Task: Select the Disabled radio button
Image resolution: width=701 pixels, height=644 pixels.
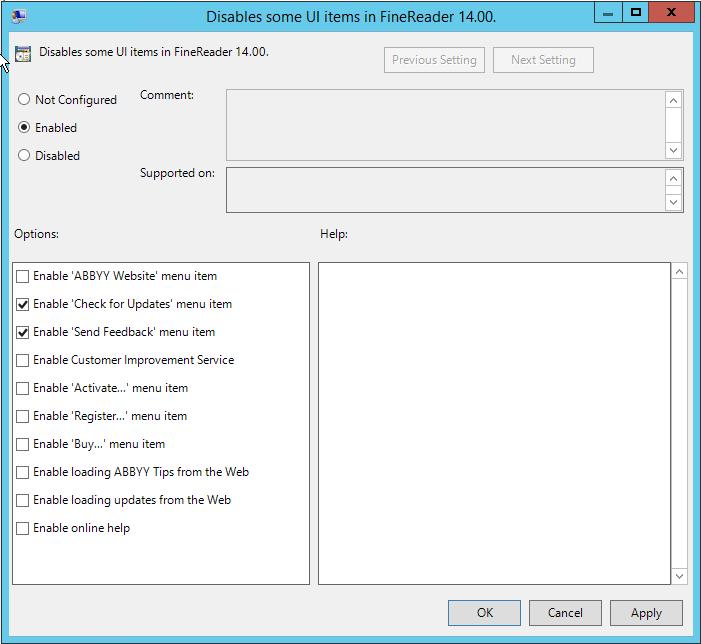Action: click(x=24, y=155)
